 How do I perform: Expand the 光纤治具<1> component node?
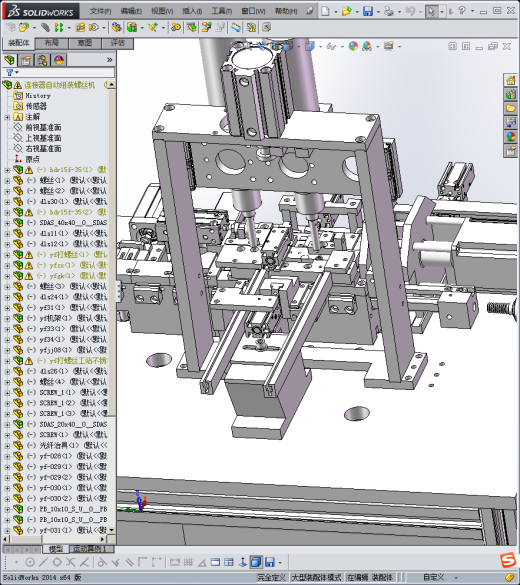coord(7,445)
